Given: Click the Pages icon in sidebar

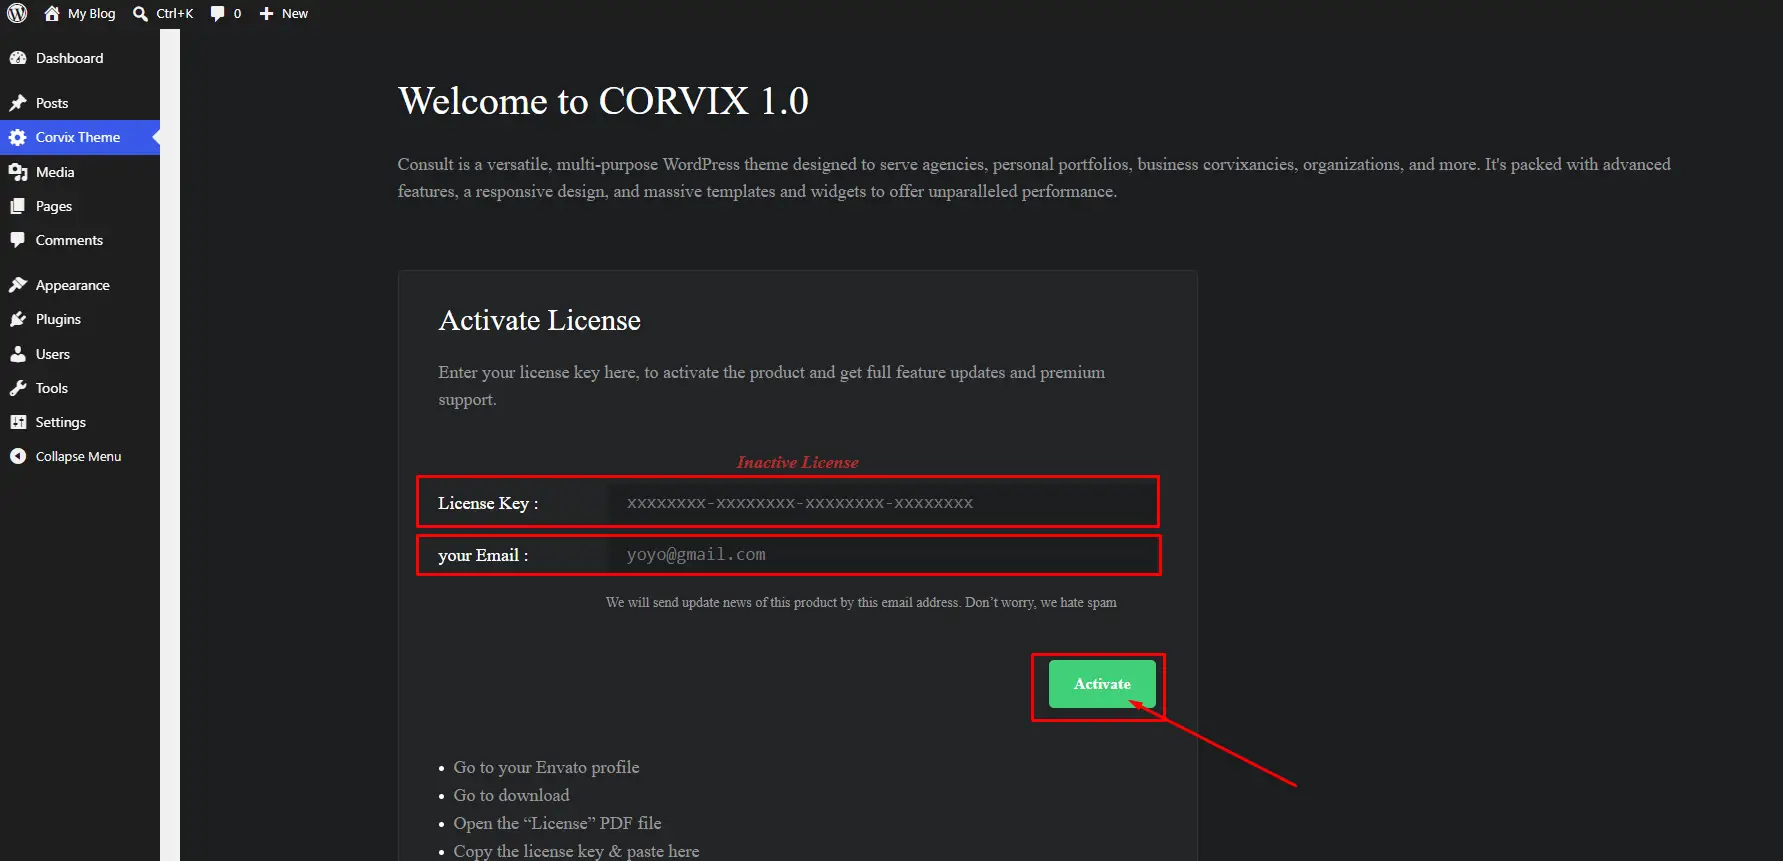Looking at the screenshot, I should coord(18,206).
